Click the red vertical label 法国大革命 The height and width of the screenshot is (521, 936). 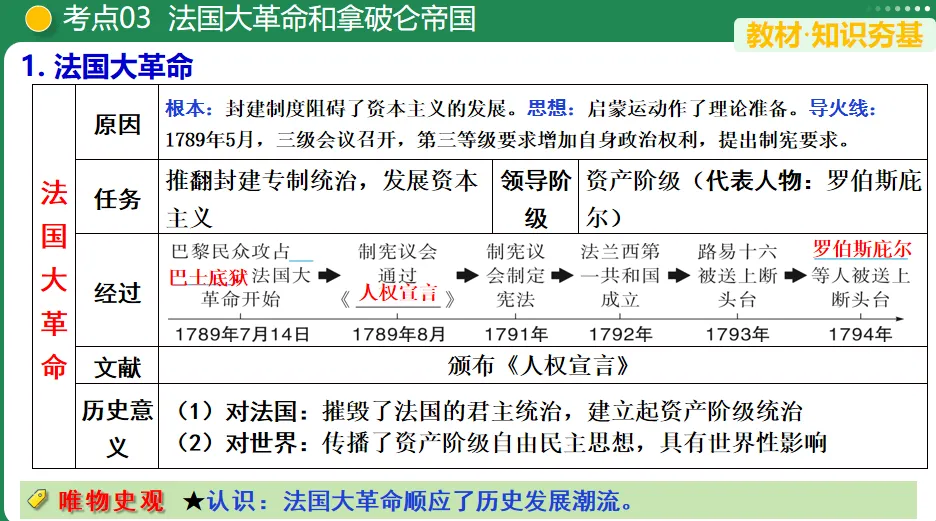click(54, 279)
